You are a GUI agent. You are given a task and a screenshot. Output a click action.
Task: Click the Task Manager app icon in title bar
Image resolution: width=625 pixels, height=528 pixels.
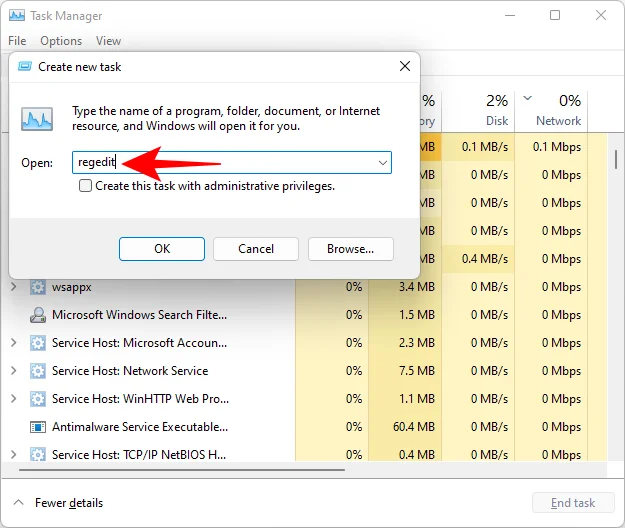17,16
